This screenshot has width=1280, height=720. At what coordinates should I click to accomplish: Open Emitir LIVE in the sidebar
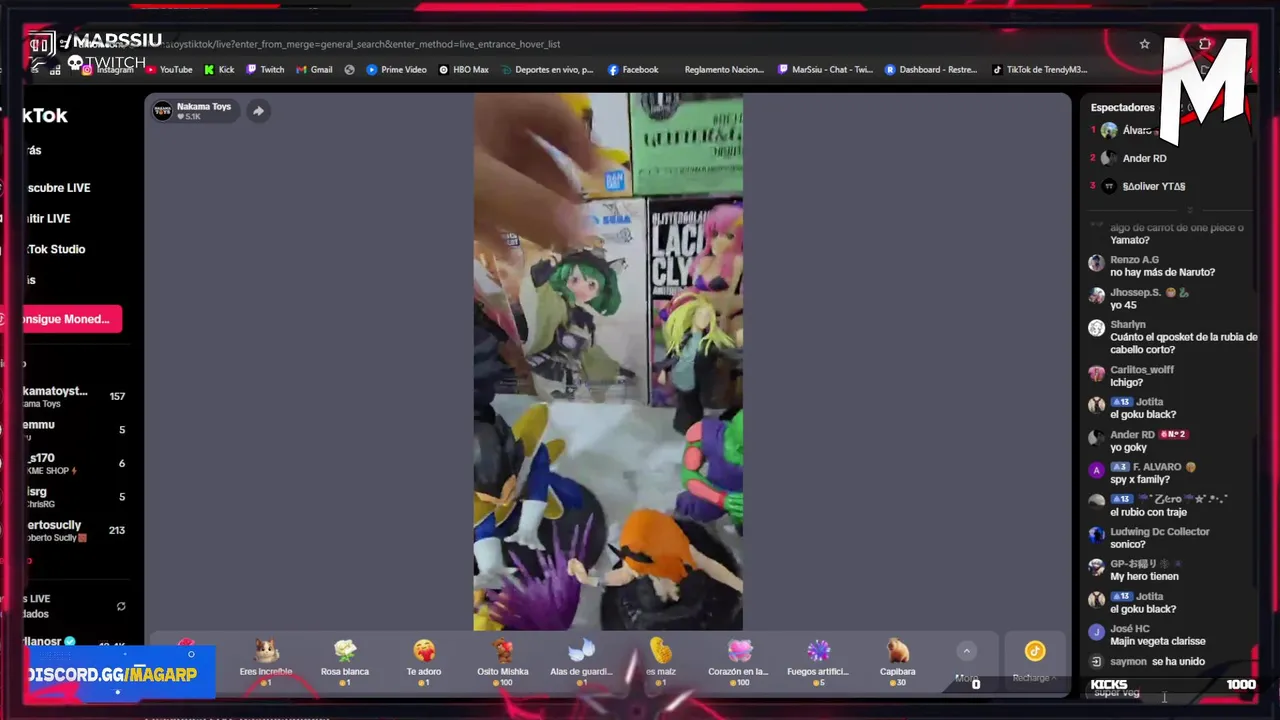(x=48, y=219)
